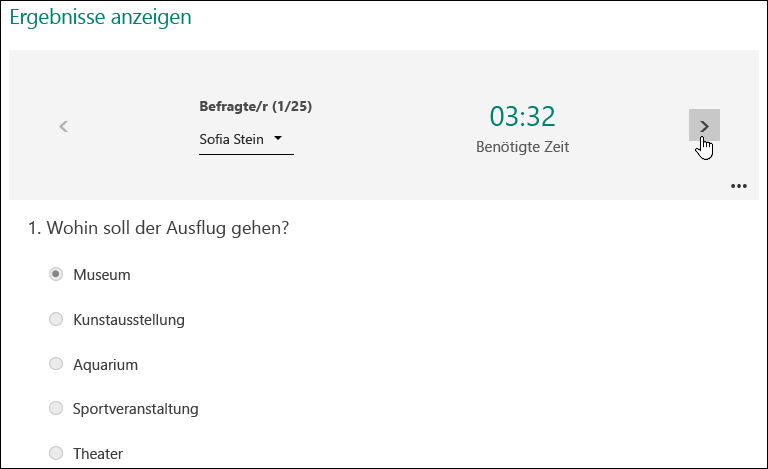
Task: Go to the previous respondent arrow
Action: point(63,126)
